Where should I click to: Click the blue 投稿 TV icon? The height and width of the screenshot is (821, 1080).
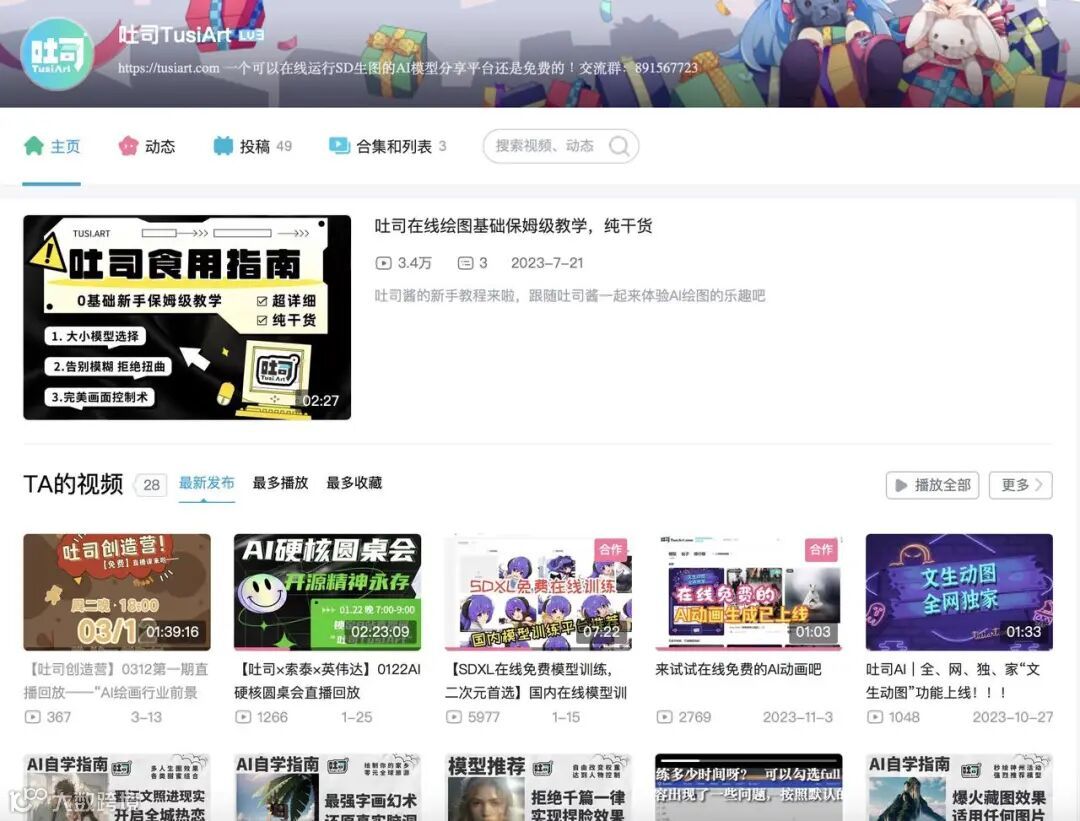(223, 146)
